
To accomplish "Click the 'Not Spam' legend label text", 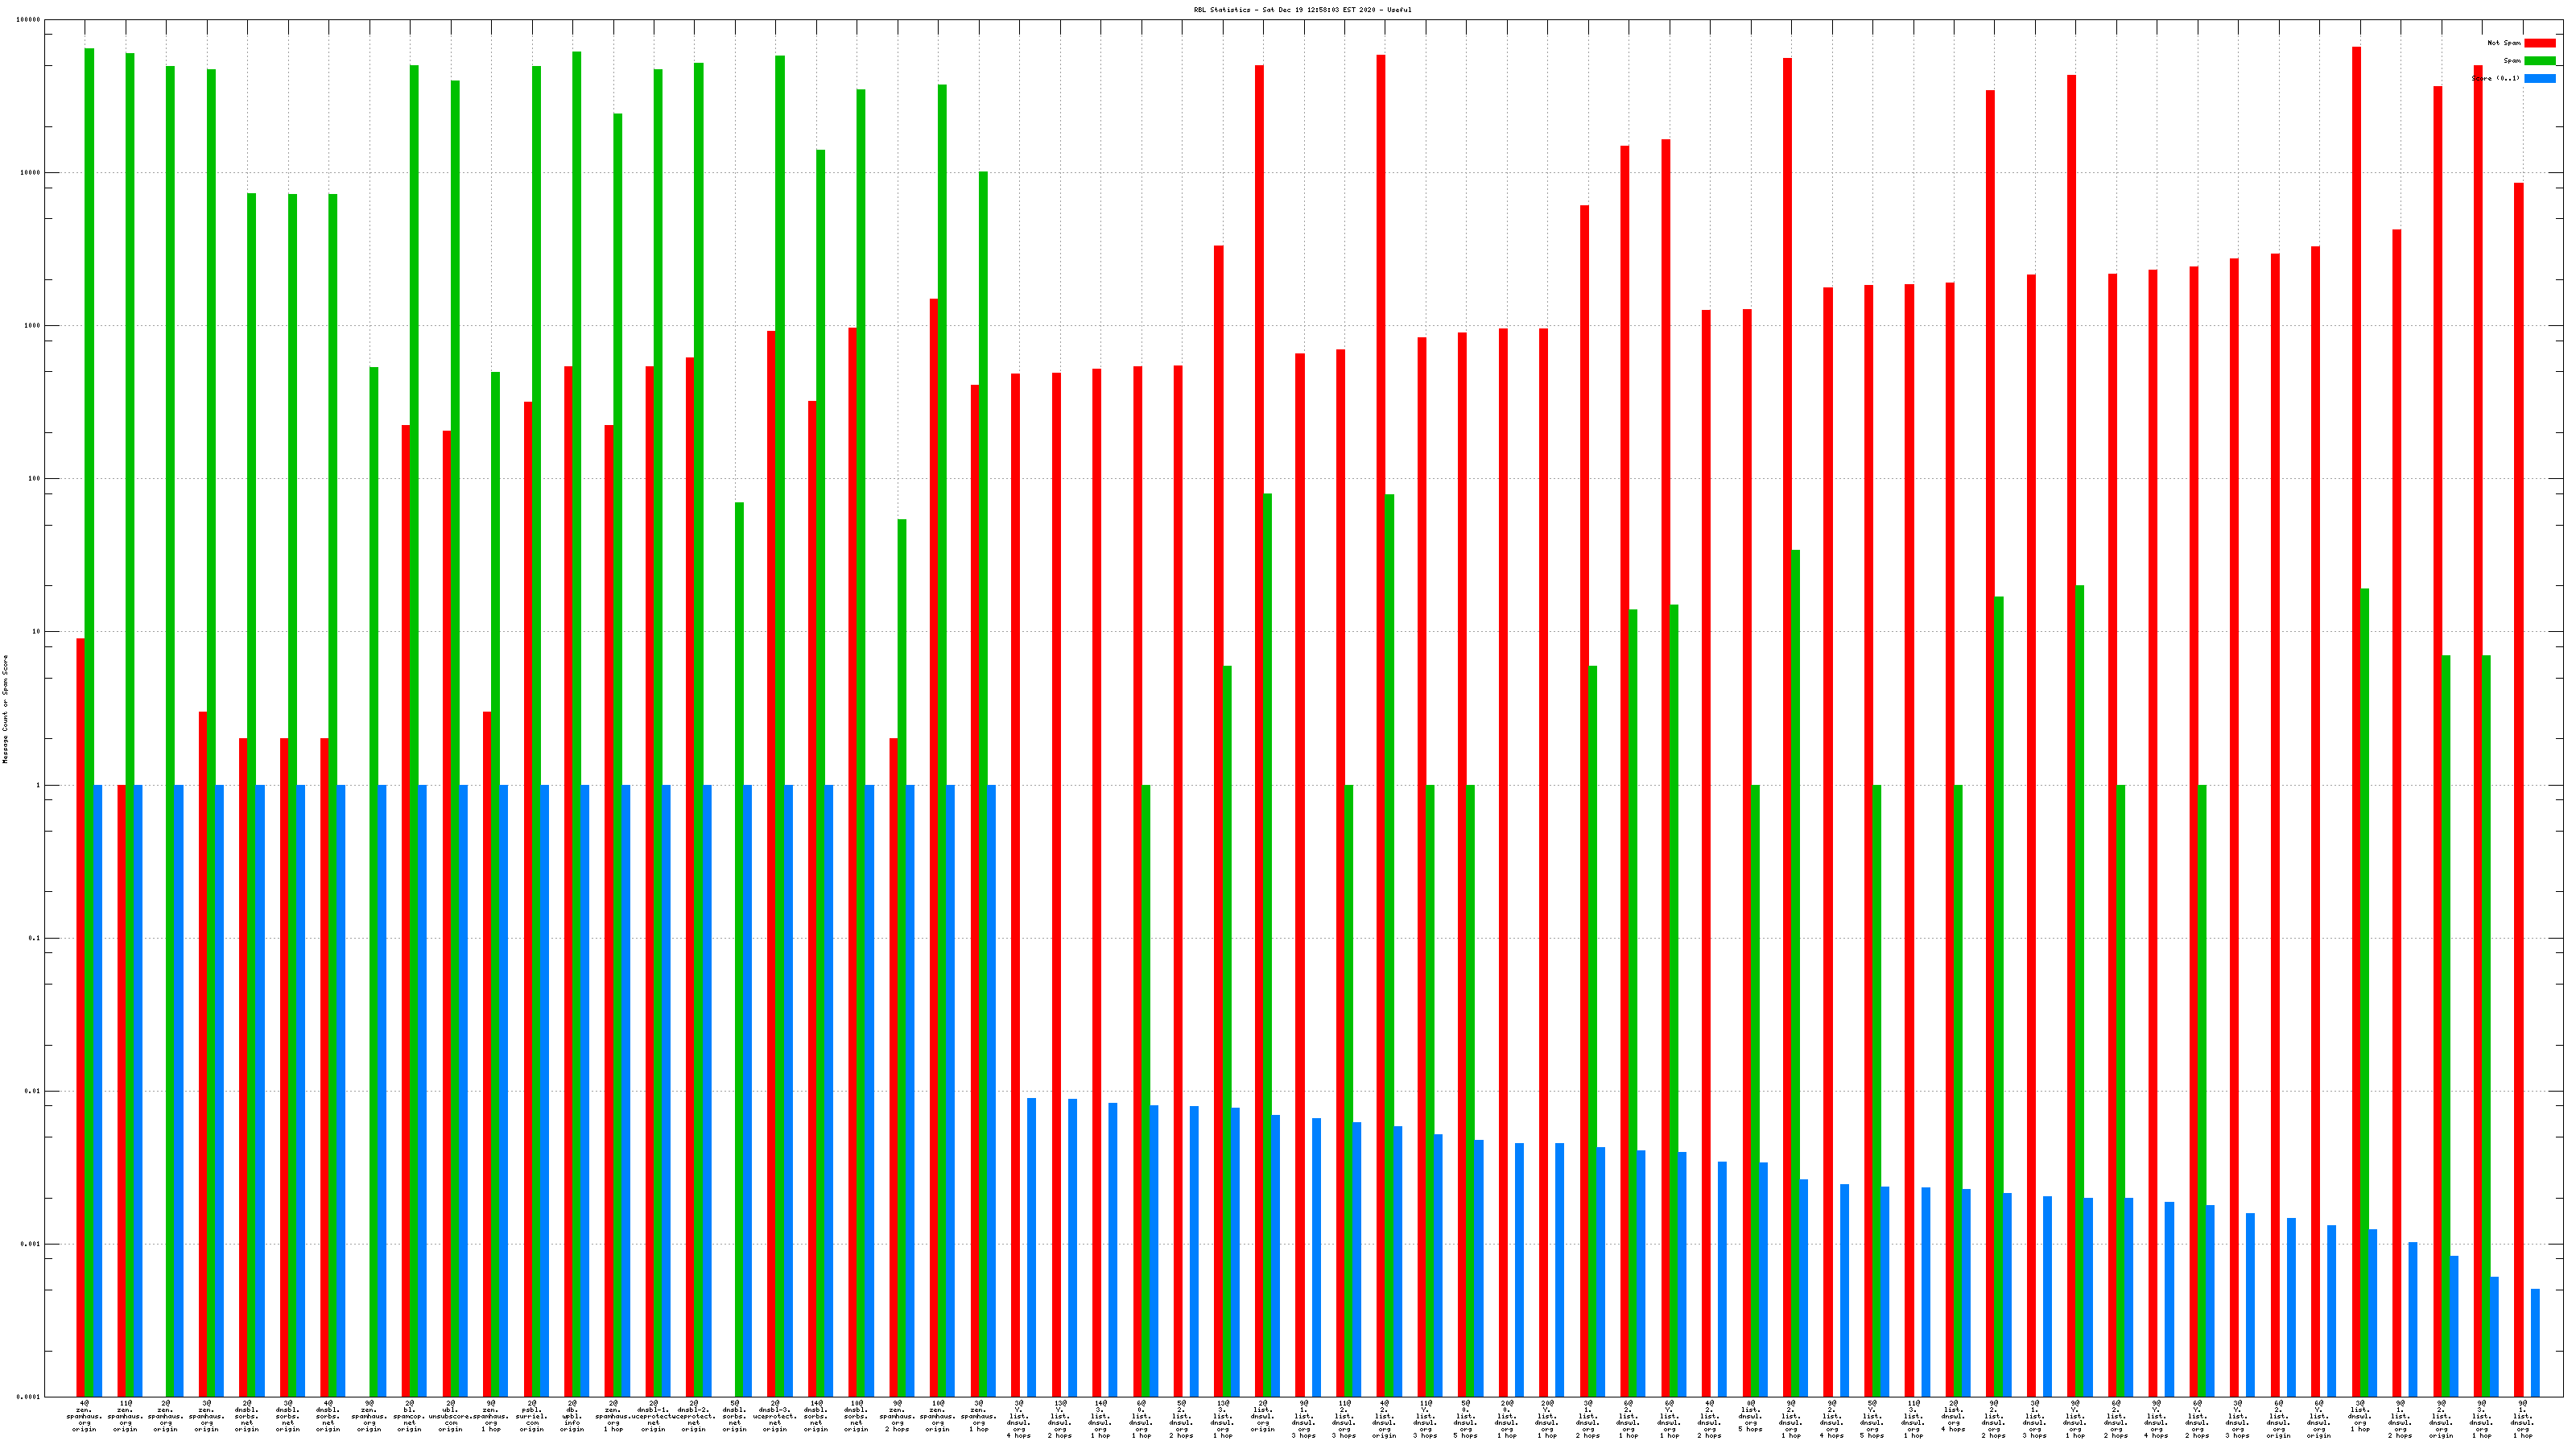I will tap(2504, 43).
